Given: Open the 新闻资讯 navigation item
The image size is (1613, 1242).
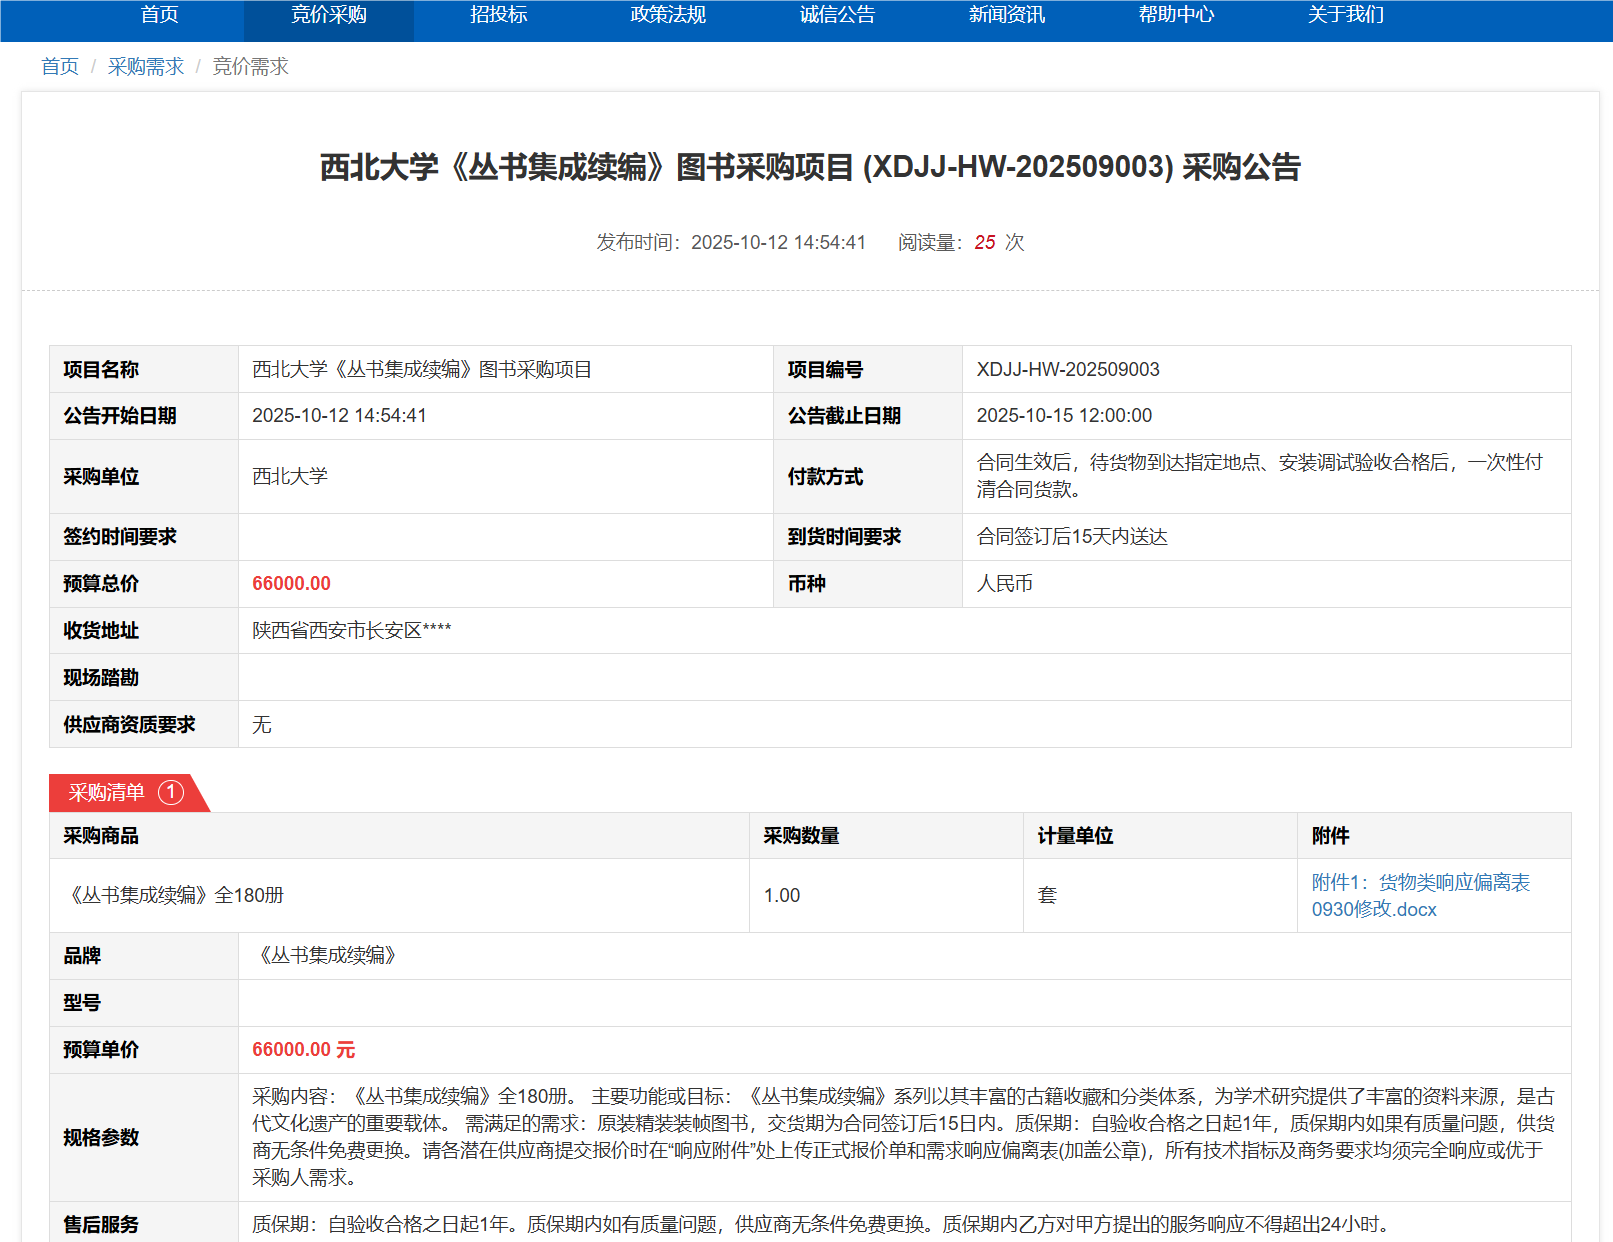Looking at the screenshot, I should 1006,15.
